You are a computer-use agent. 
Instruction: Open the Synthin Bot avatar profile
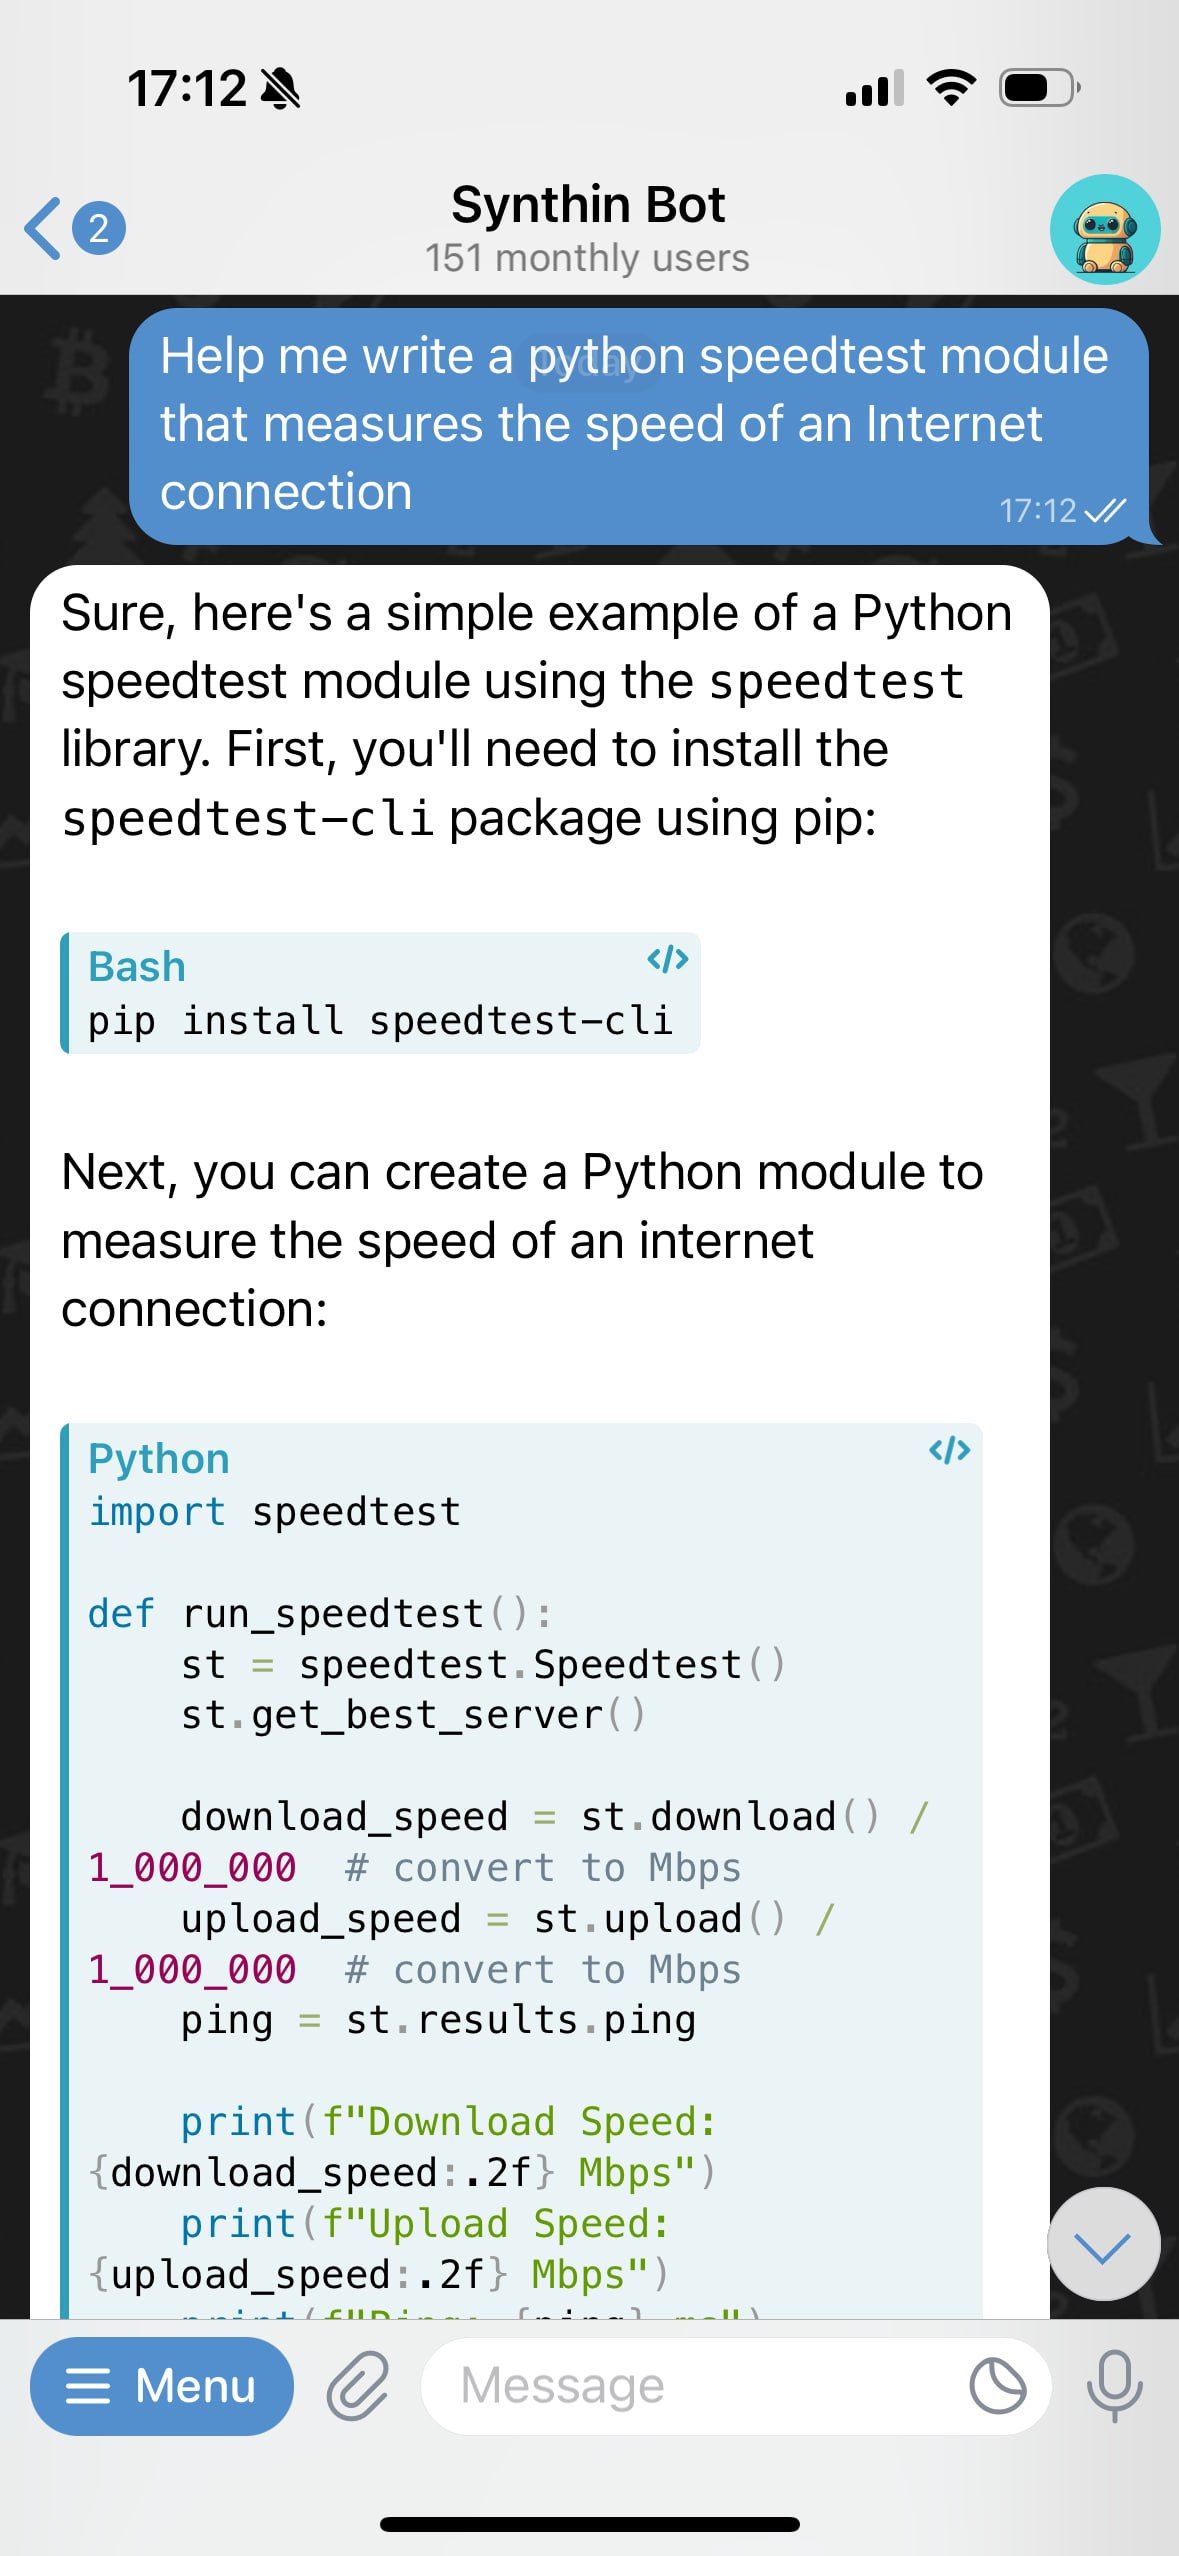click(x=1105, y=229)
